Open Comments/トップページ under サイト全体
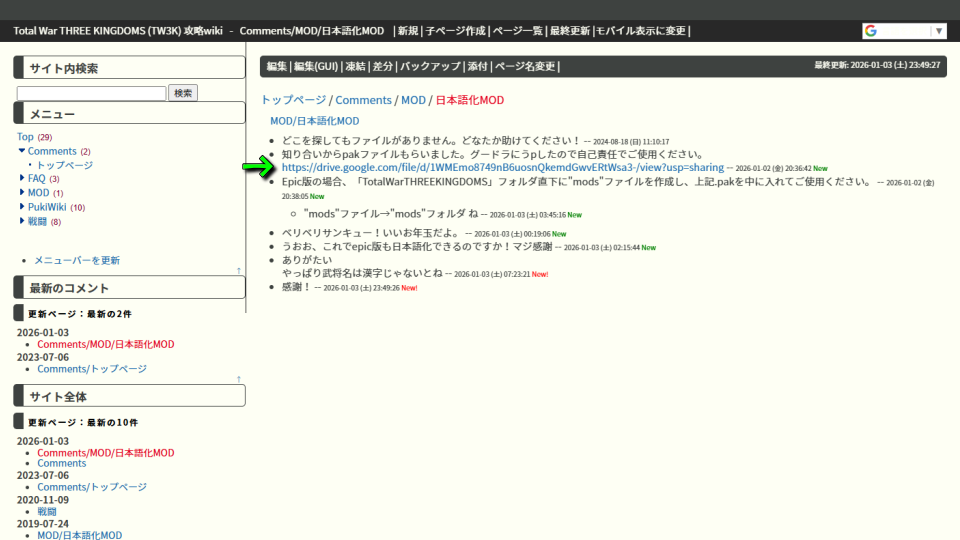This screenshot has height=540, width=960. [92, 487]
